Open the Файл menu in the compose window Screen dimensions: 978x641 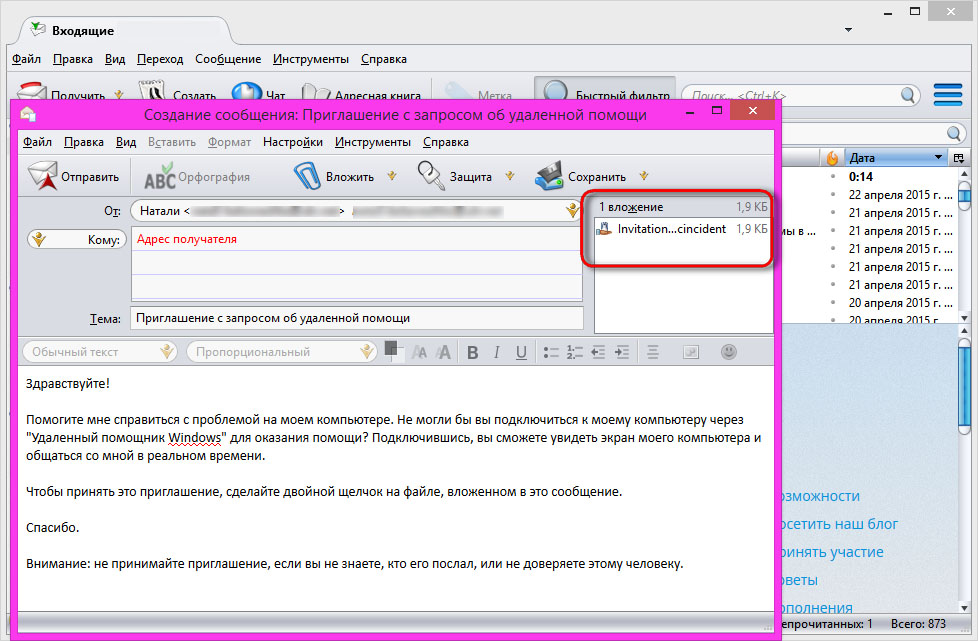[x=37, y=142]
